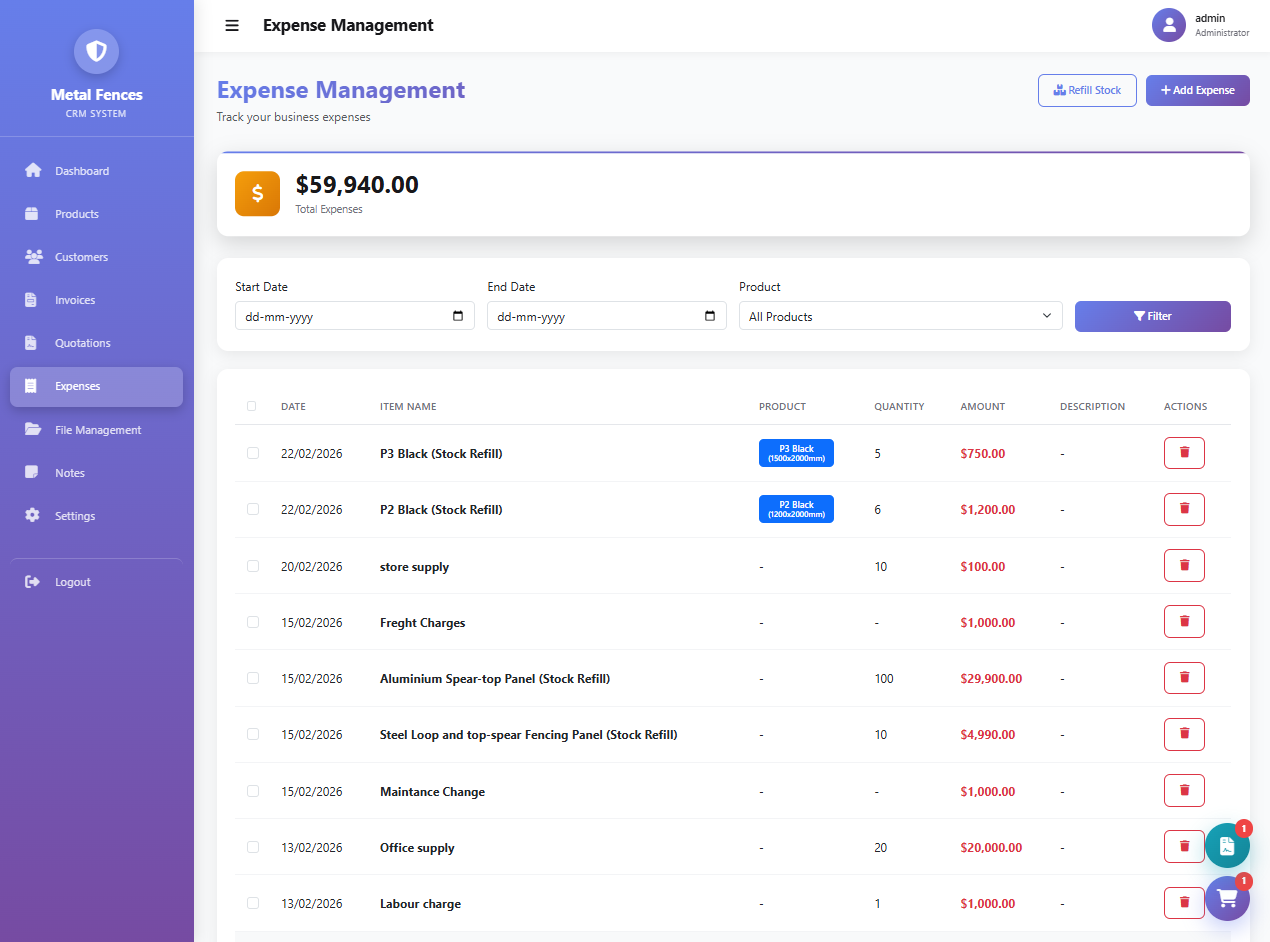
Task: Select the checkbox for store supply row
Action: coord(252,565)
